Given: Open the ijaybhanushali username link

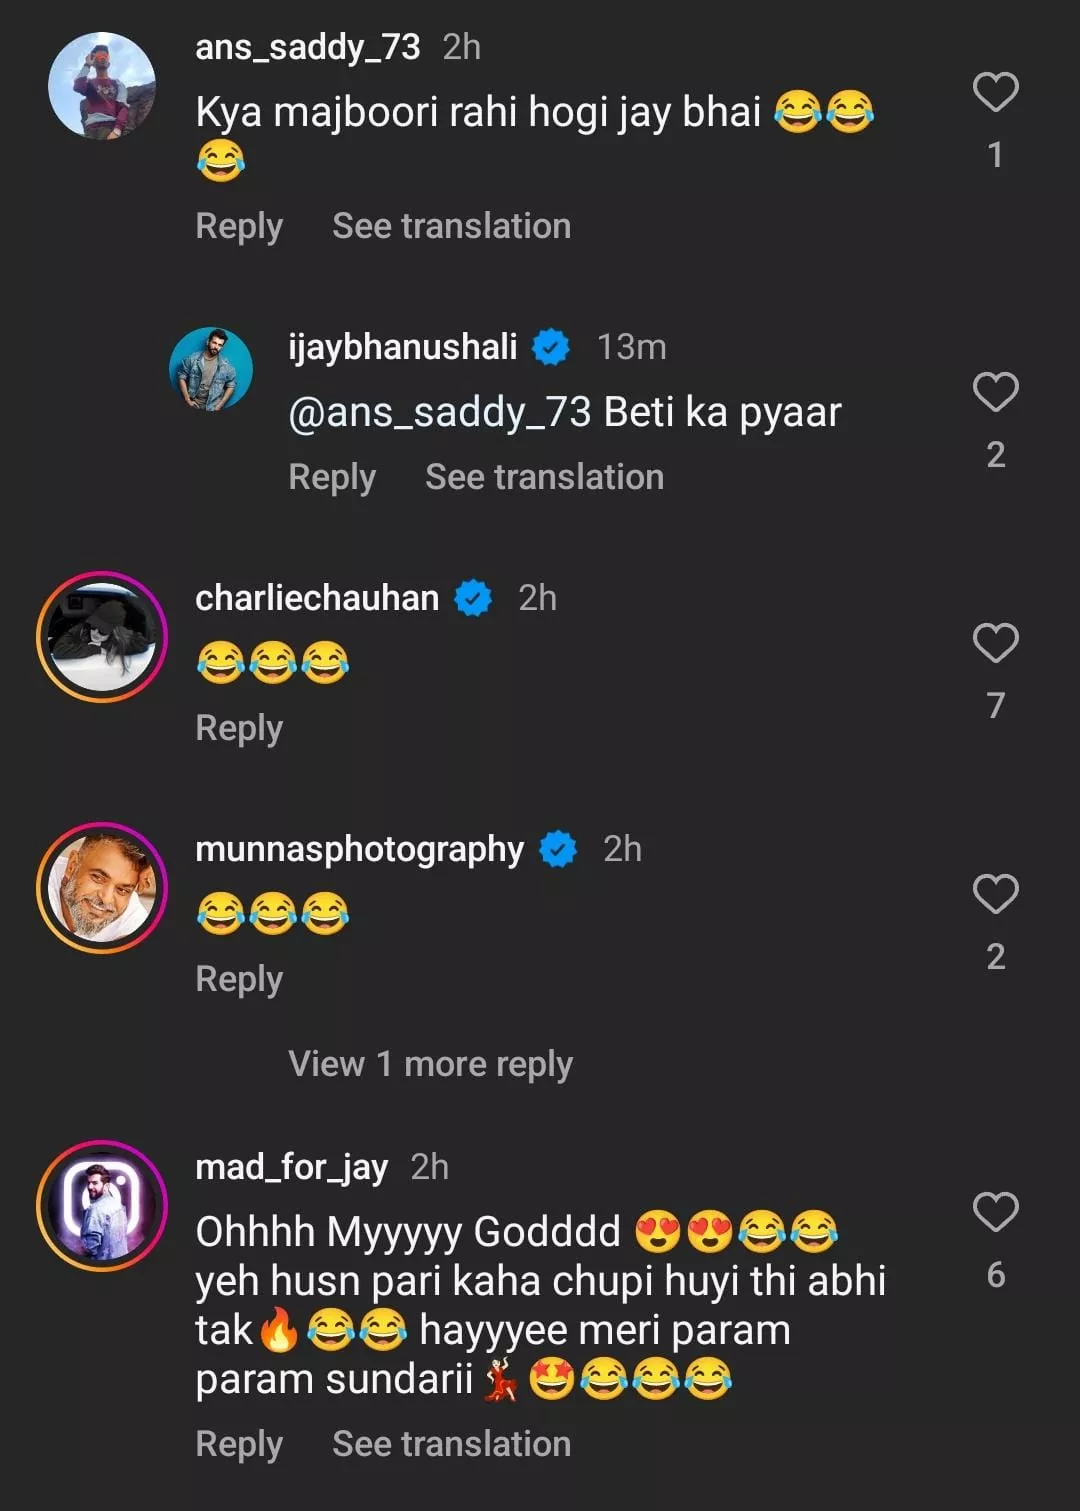Looking at the screenshot, I should 402,347.
